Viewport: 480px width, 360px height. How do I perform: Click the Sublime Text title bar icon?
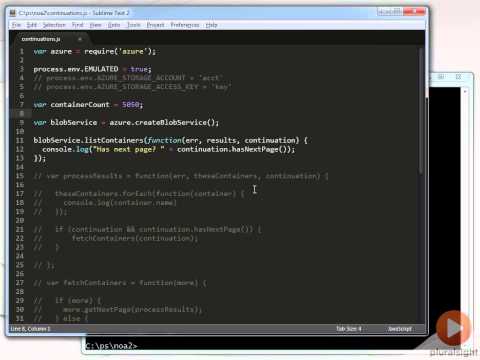(x=13, y=13)
